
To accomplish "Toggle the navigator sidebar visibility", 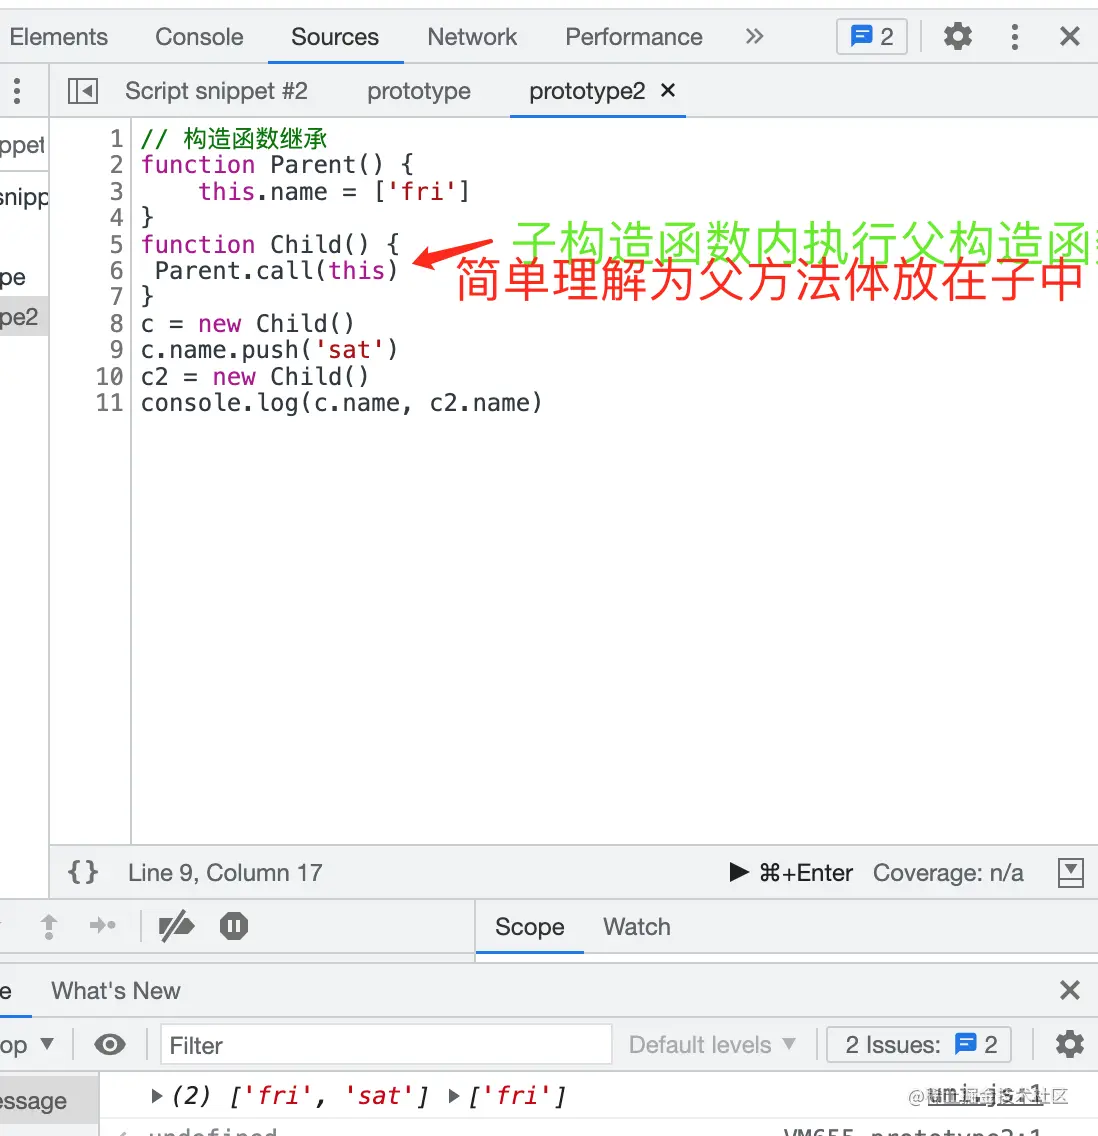I will (83, 91).
